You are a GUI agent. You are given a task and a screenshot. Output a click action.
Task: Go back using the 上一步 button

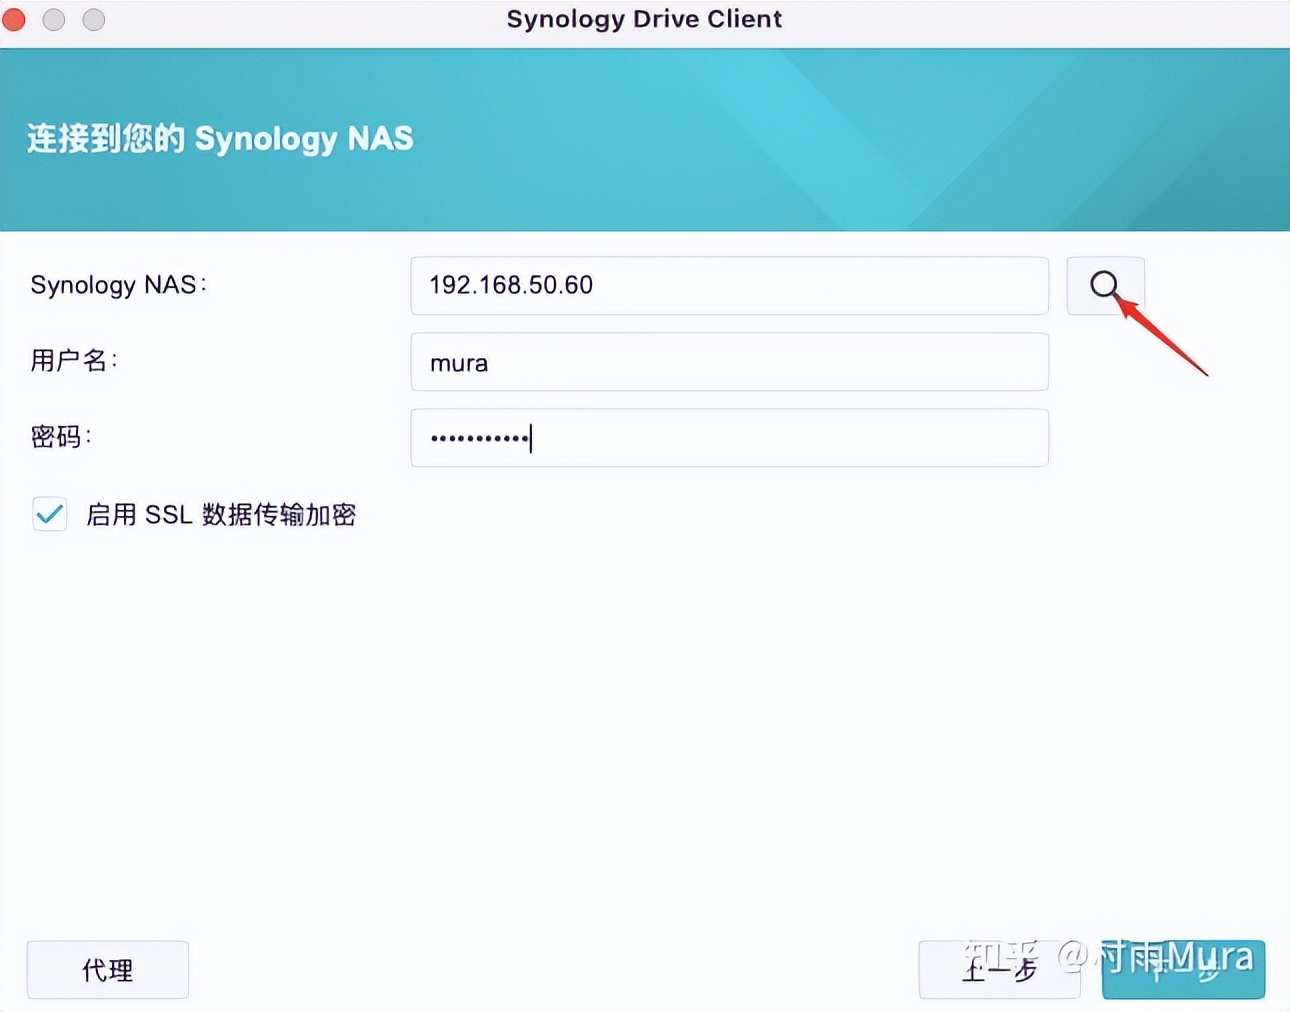(x=999, y=969)
